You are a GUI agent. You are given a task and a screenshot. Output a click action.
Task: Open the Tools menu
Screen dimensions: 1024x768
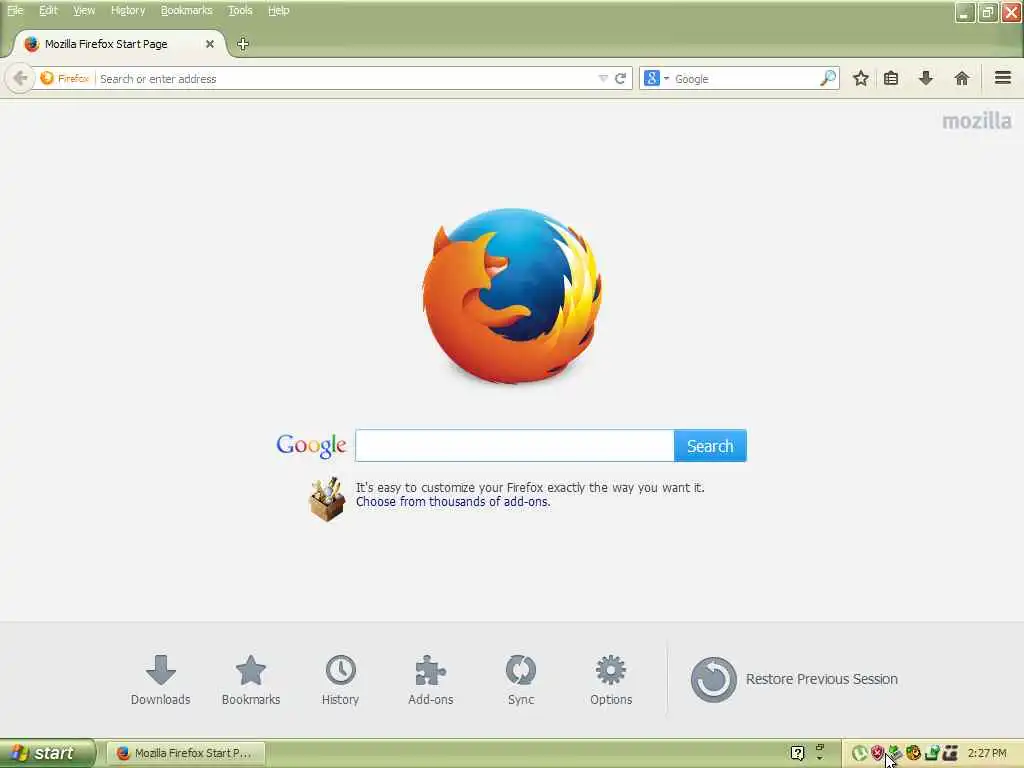pos(240,10)
